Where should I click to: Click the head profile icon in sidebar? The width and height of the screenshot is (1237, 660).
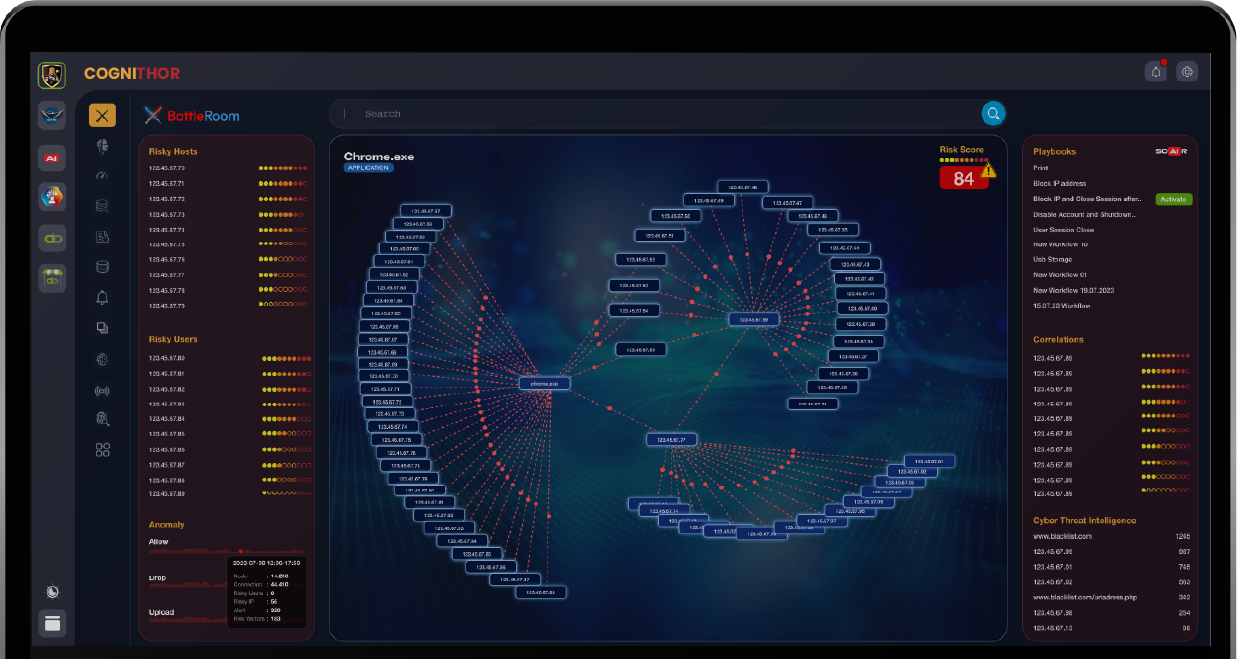(102, 146)
